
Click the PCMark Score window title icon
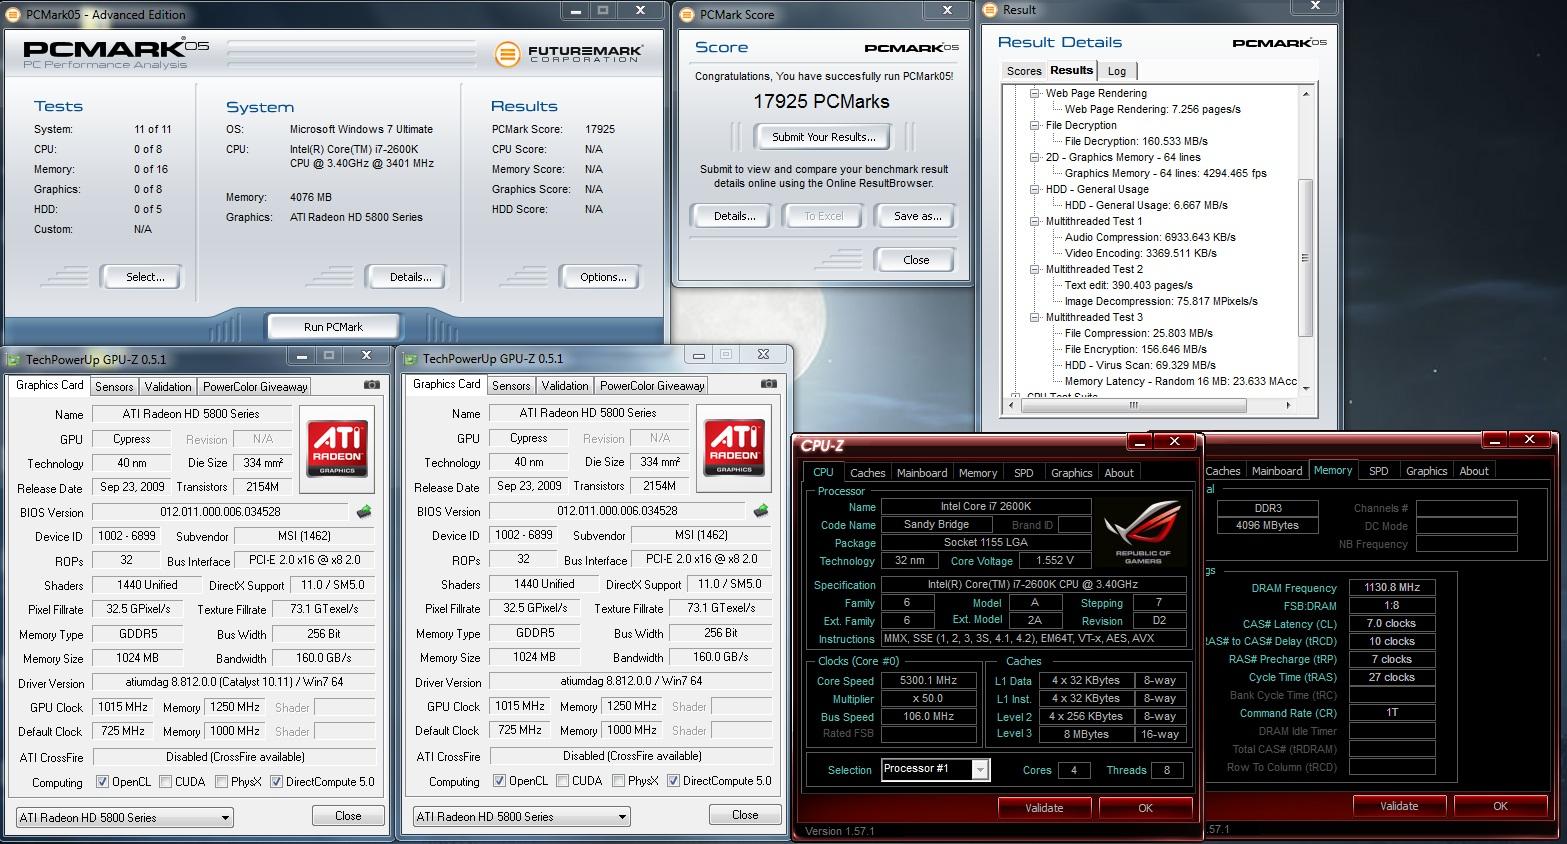tap(687, 14)
